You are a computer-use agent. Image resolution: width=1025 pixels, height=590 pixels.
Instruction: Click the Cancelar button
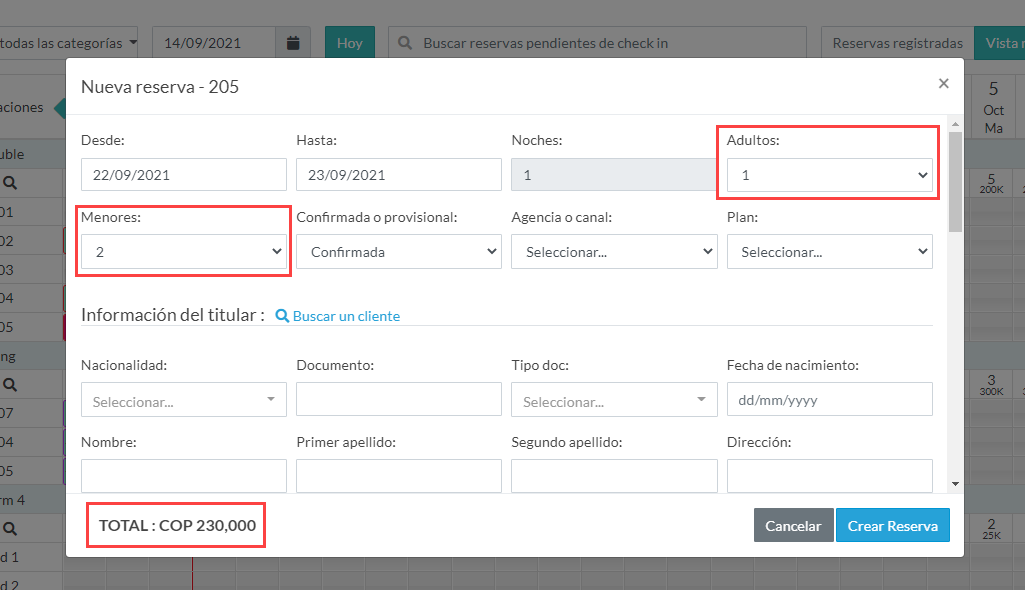794,525
